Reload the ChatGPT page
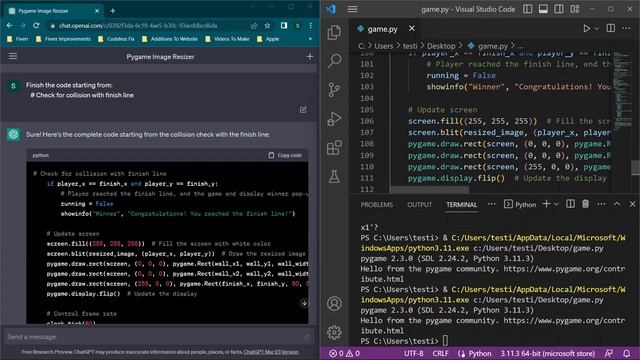The image size is (640, 360). click(x=36, y=25)
